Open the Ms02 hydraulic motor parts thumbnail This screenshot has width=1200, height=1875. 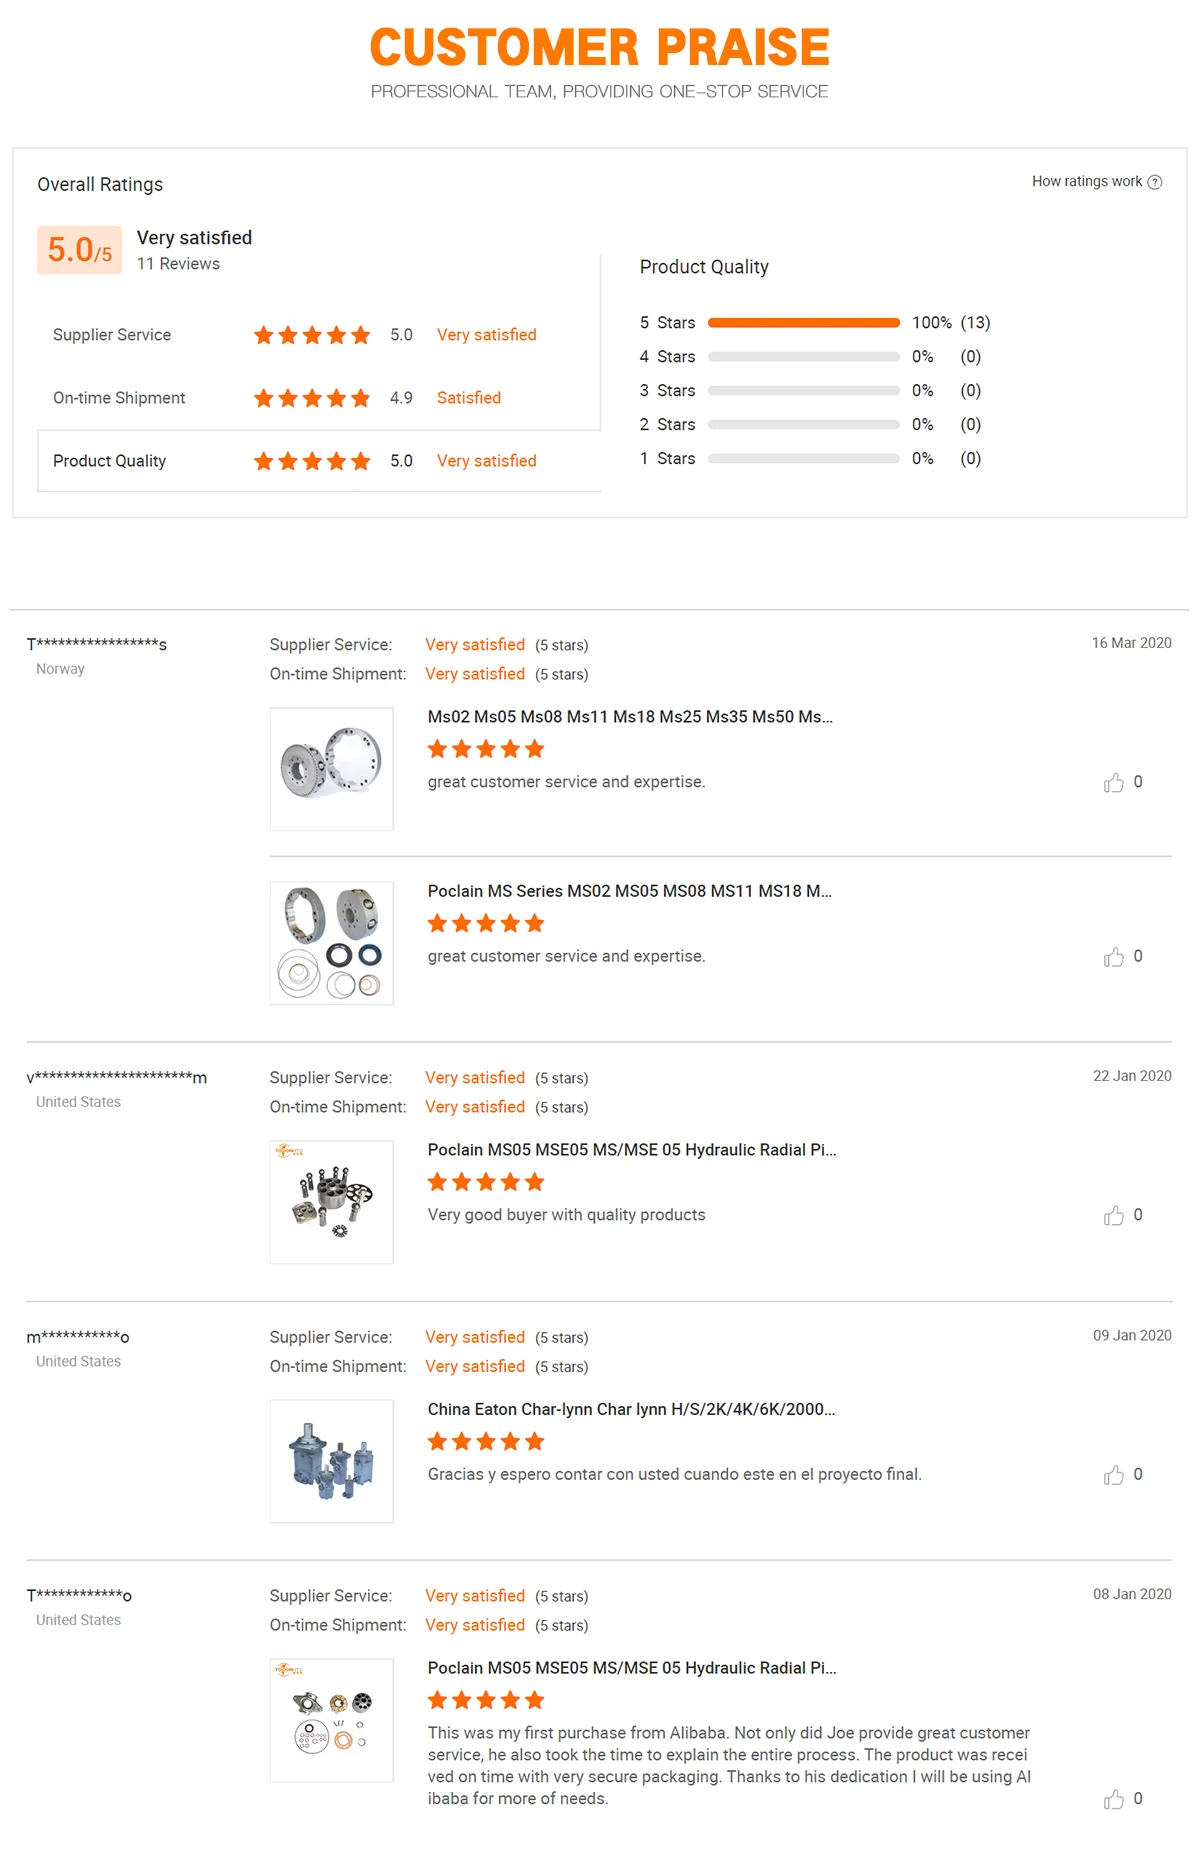tap(332, 769)
